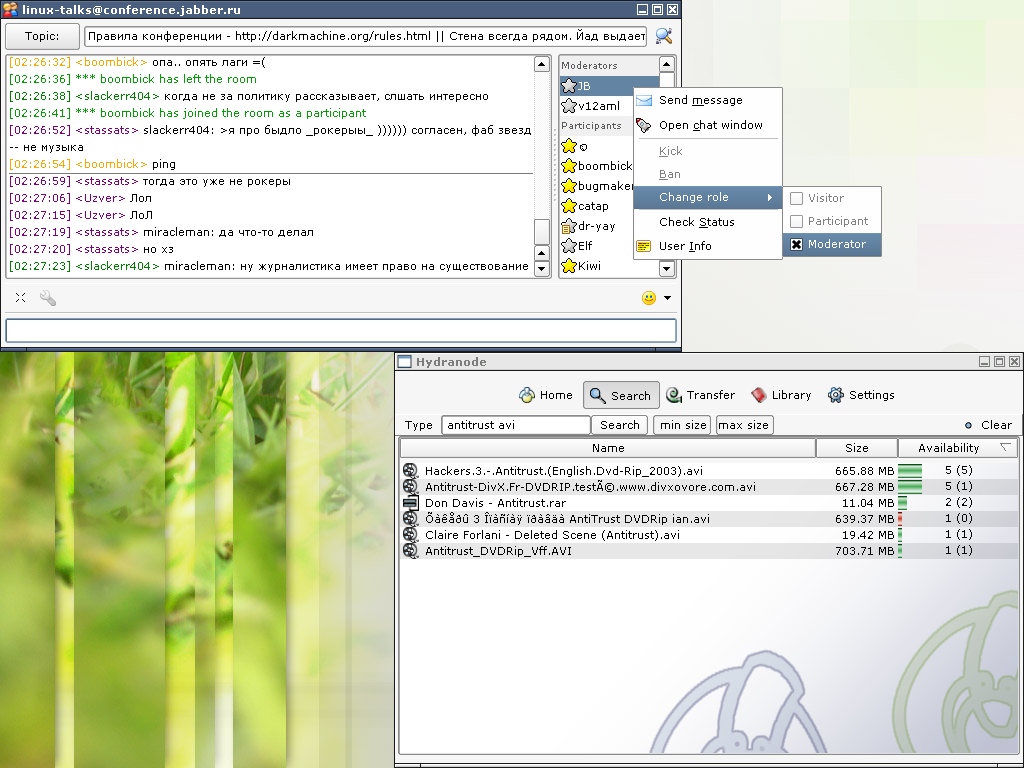This screenshot has height=768, width=1024.
Task: Click the star-with-note icon beside dr-yay
Action: 569,226
